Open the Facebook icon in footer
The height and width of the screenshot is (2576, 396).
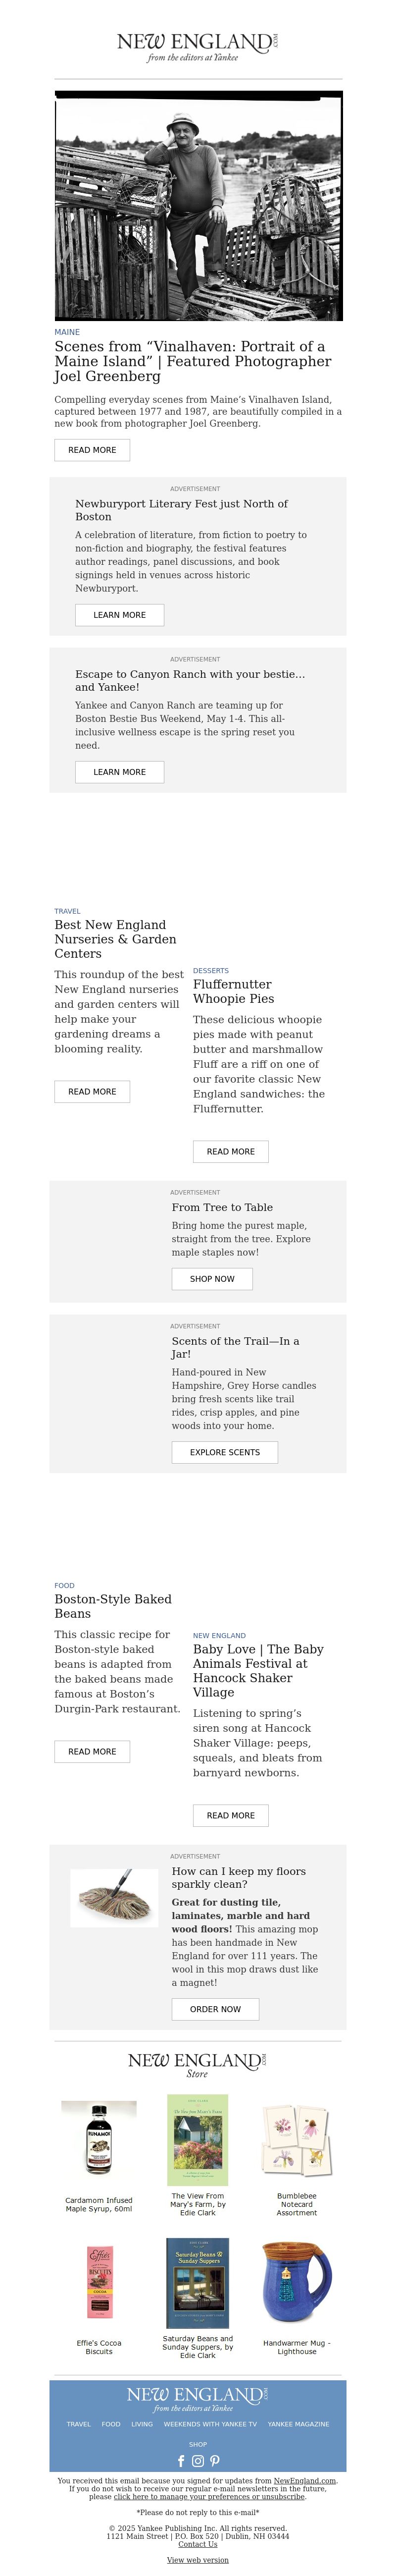pyautogui.click(x=181, y=2462)
